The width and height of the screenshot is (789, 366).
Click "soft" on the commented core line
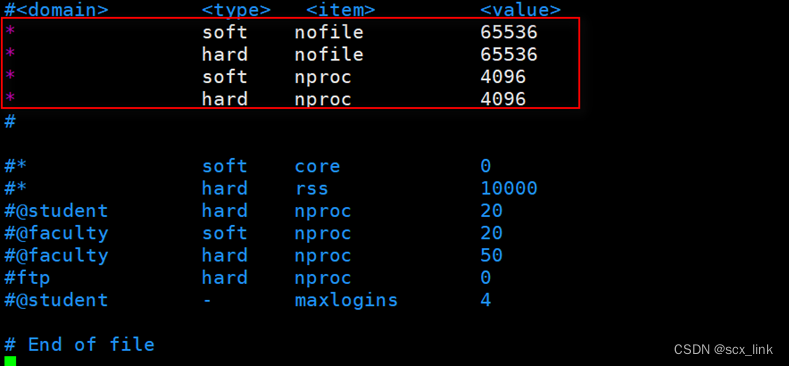(224, 166)
